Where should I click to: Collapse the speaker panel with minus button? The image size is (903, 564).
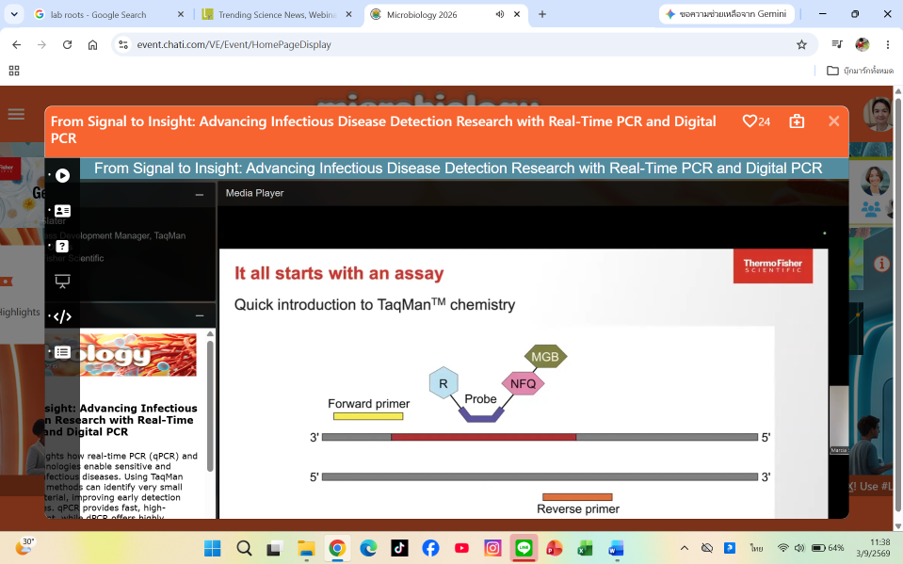tap(199, 195)
